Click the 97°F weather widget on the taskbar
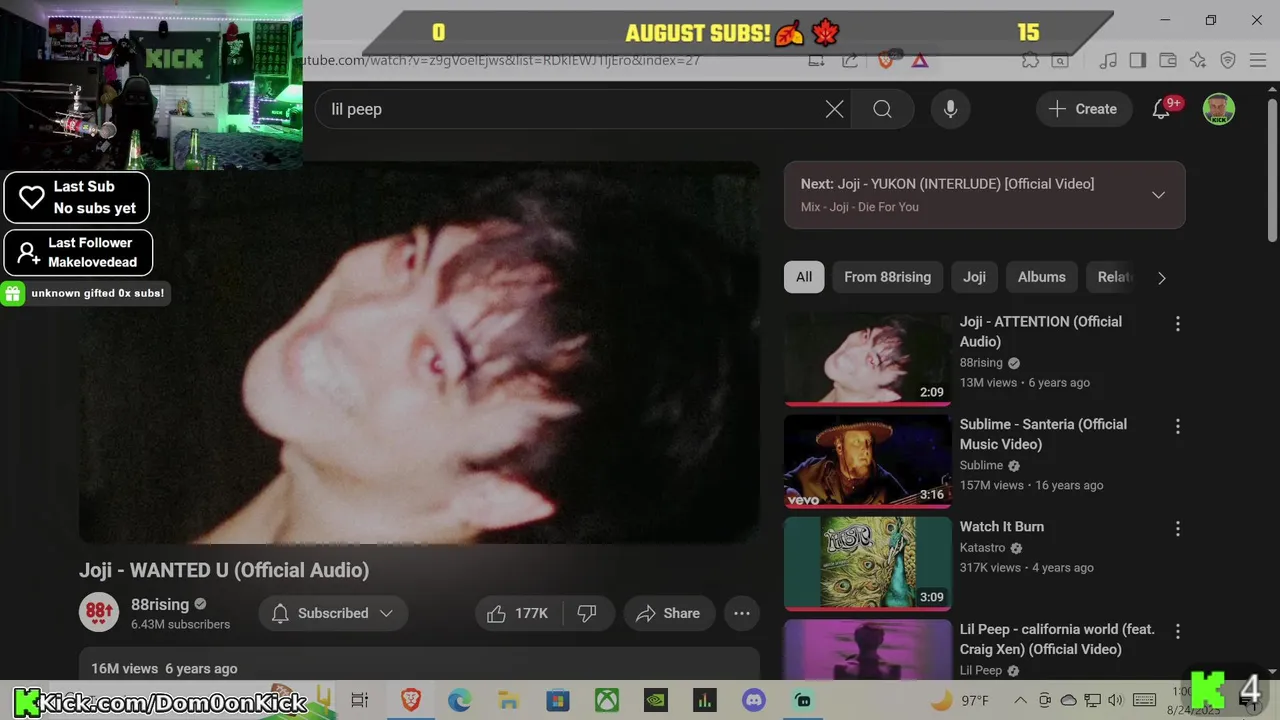Screen dimensions: 1280x720 (x=960, y=700)
